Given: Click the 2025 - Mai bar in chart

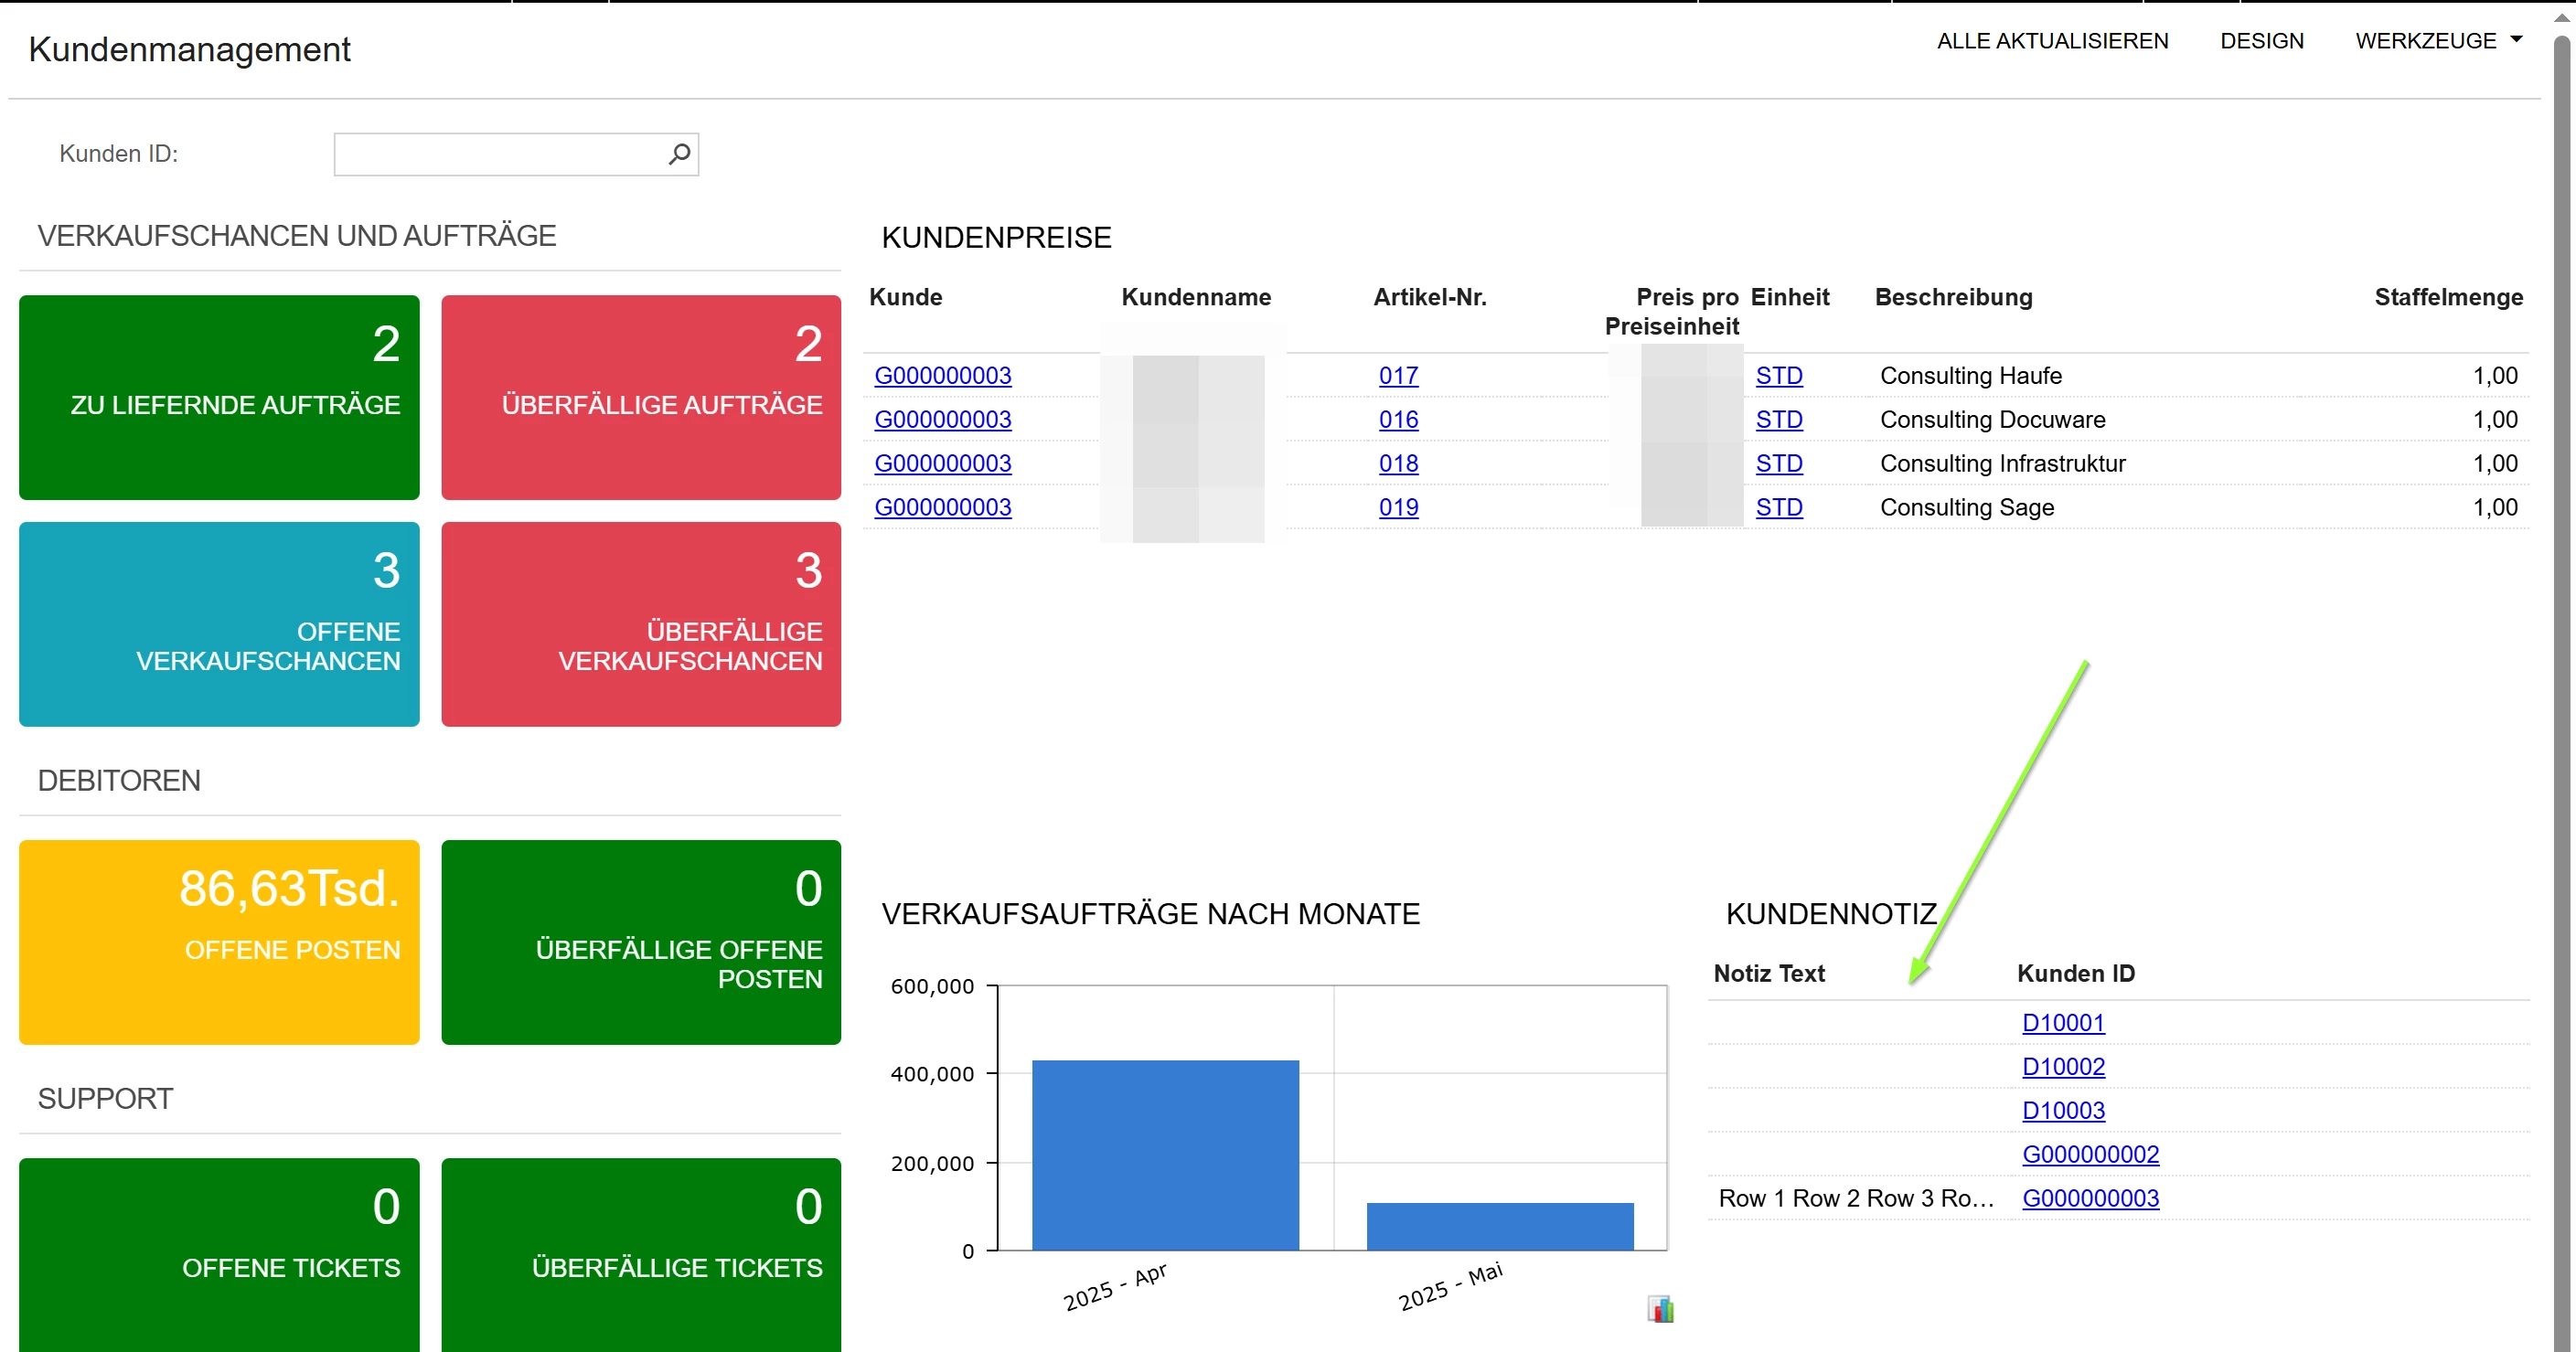Looking at the screenshot, I should coord(1500,1226).
